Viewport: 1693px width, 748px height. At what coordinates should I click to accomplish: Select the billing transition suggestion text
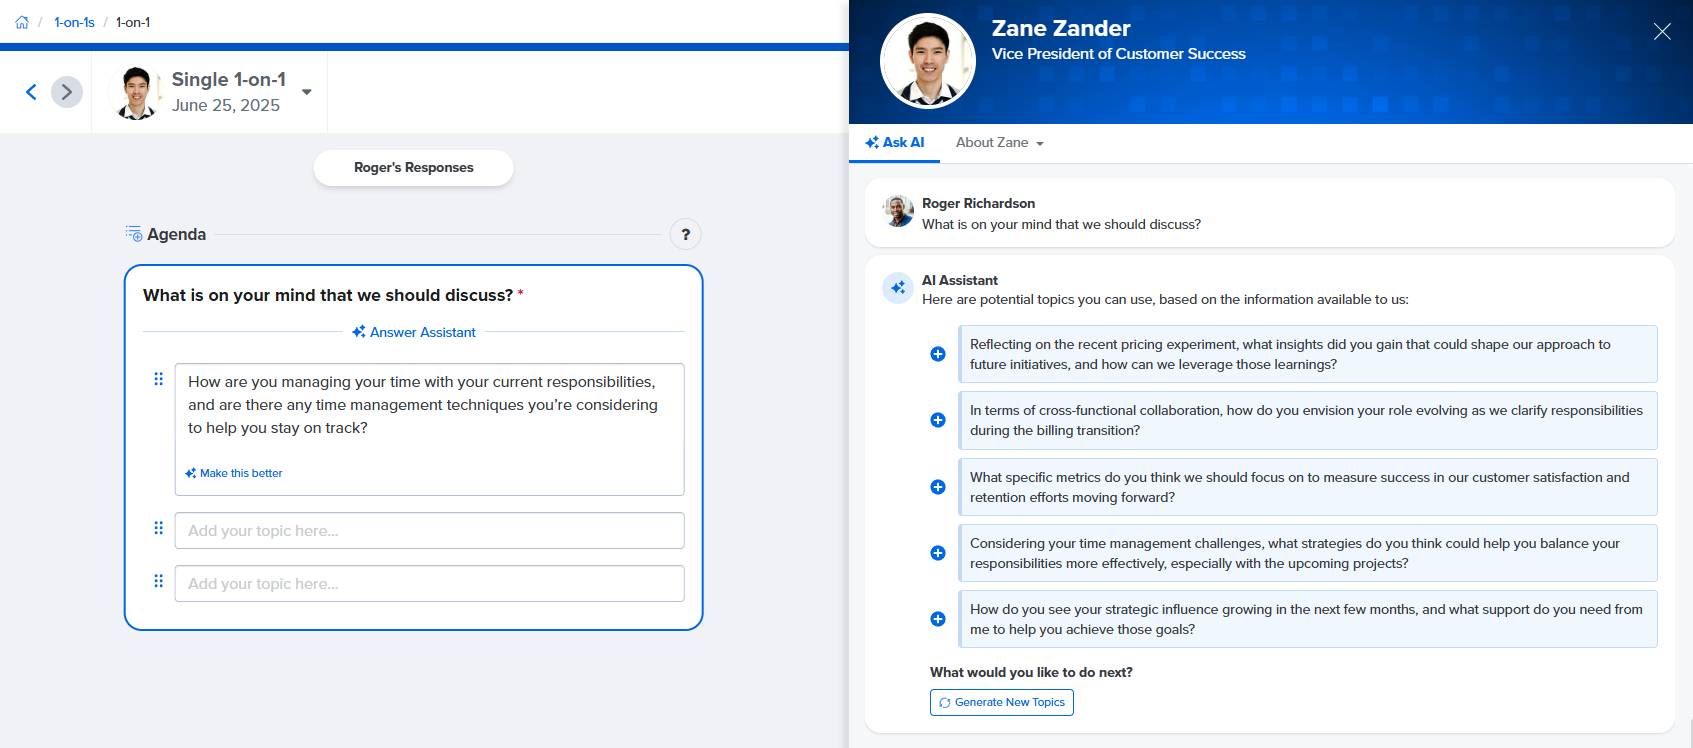tap(1308, 420)
